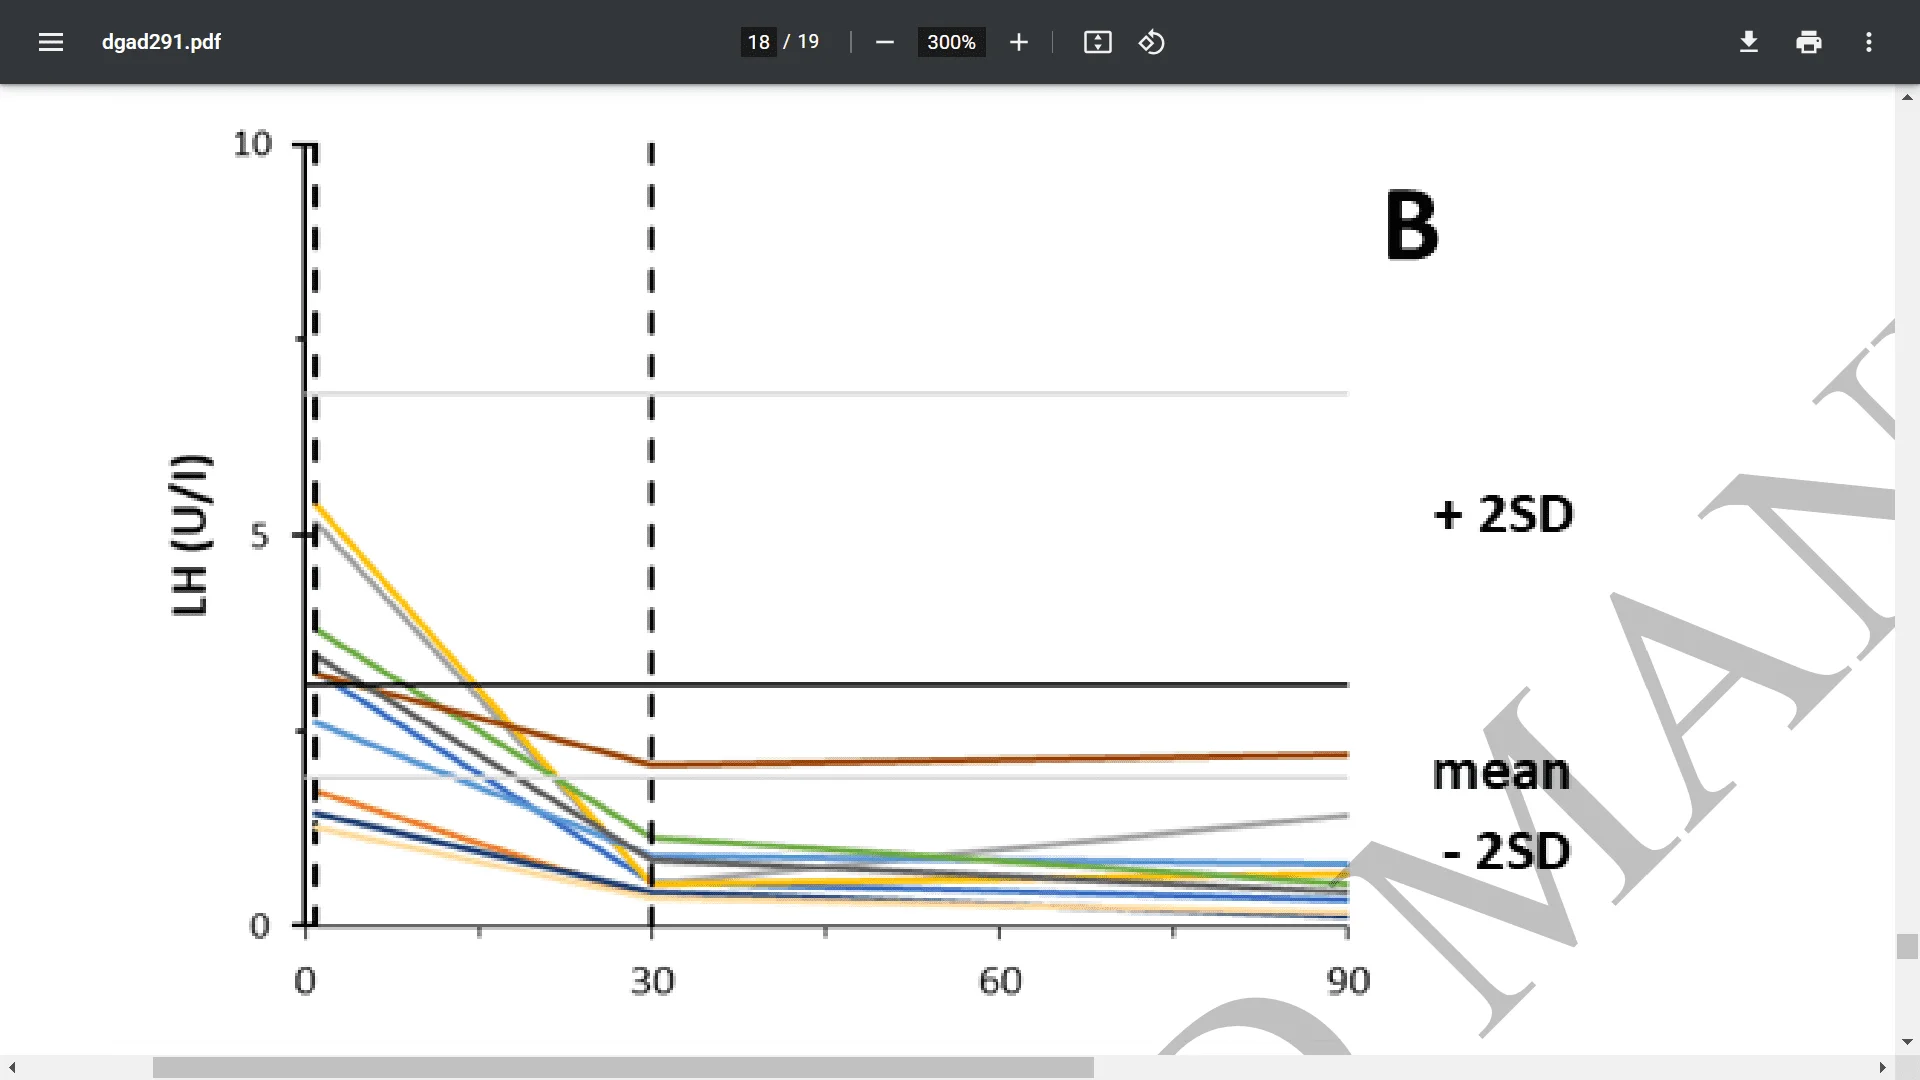Click the '- 2SD' label
The image size is (1920, 1080).
(1507, 851)
